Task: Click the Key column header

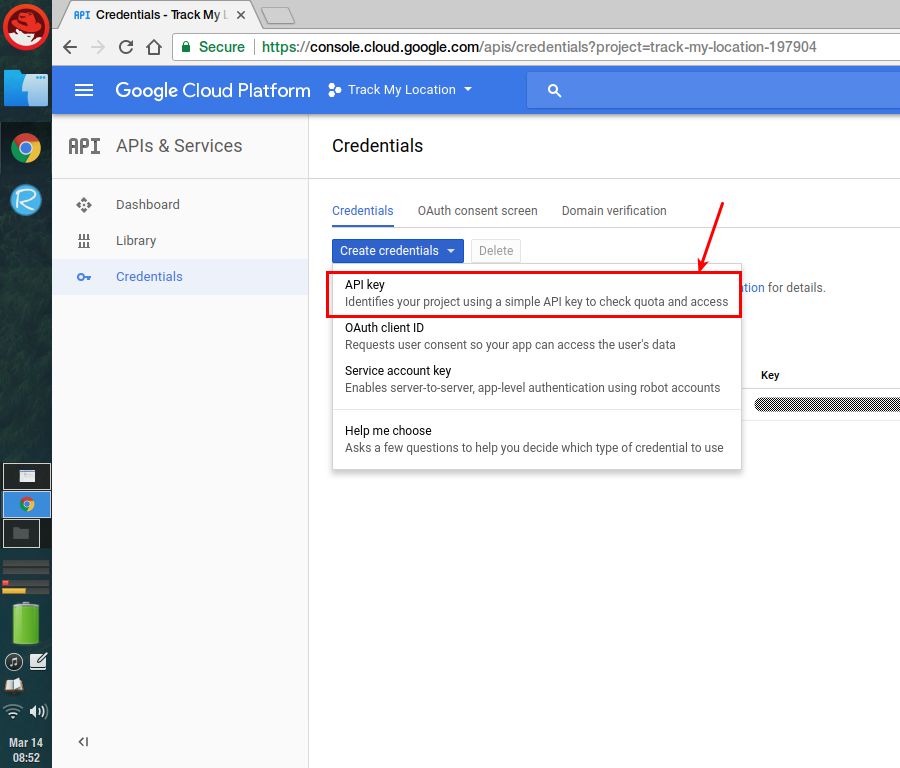Action: coord(770,375)
